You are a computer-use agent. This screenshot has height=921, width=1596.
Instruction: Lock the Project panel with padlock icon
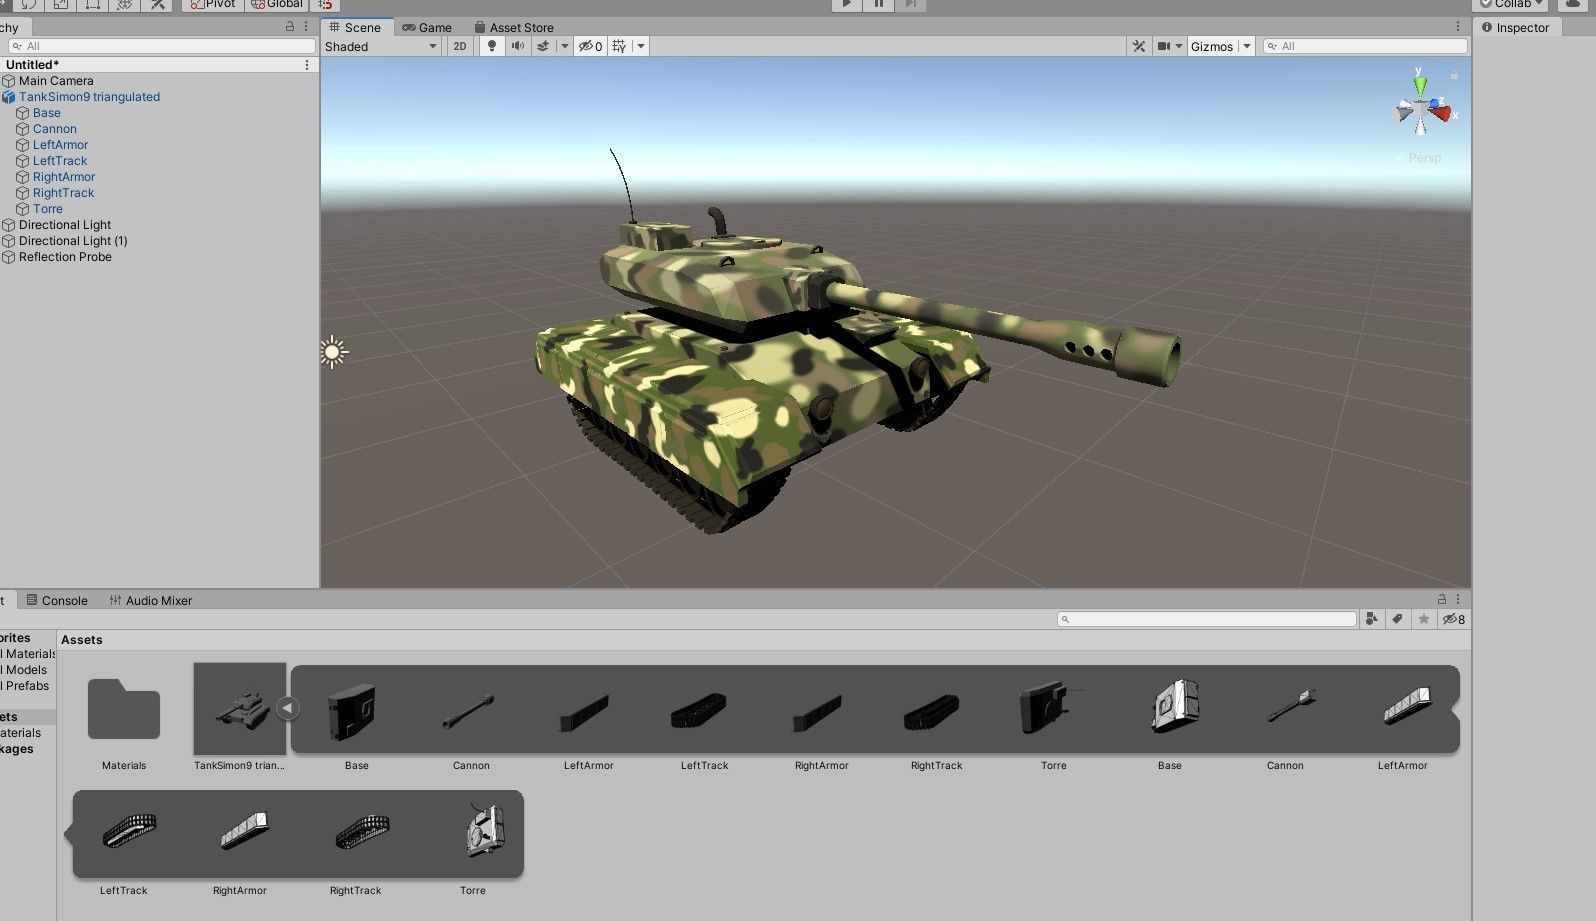pyautogui.click(x=1442, y=599)
